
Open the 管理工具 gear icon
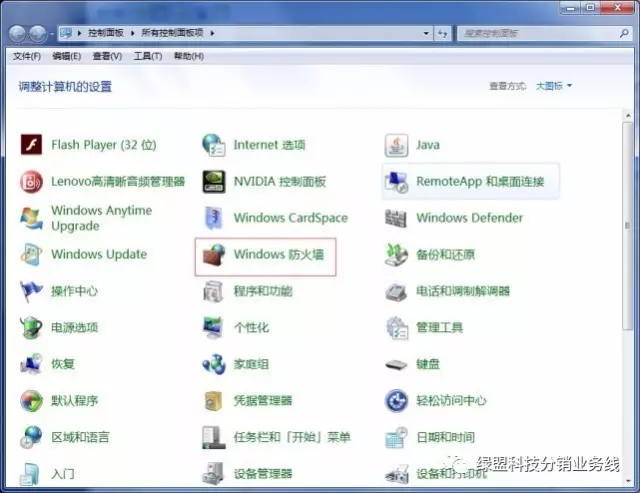(396, 327)
